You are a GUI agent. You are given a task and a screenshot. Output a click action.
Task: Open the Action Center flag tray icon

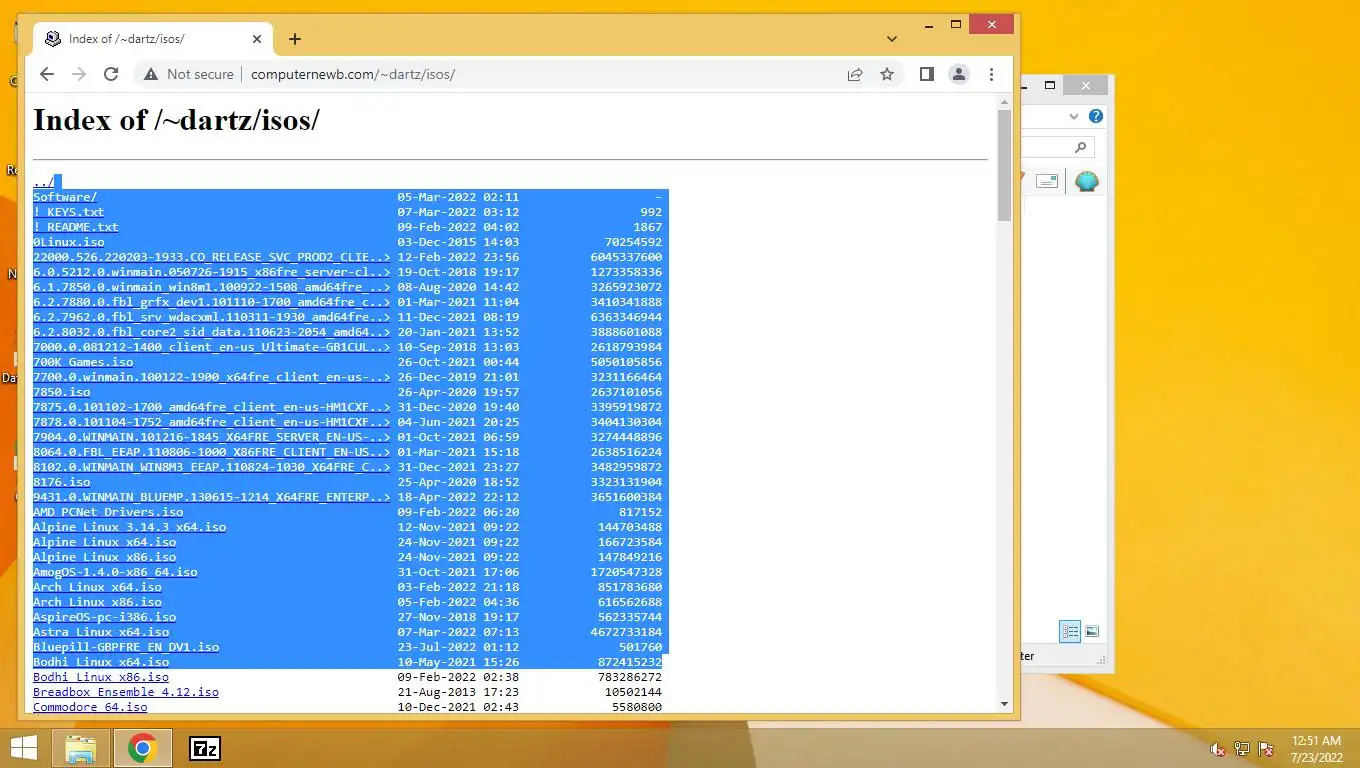1266,749
